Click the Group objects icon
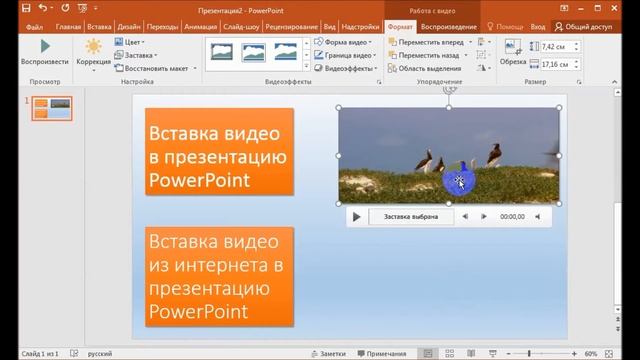Image resolution: width=640 pixels, height=360 pixels. click(484, 55)
